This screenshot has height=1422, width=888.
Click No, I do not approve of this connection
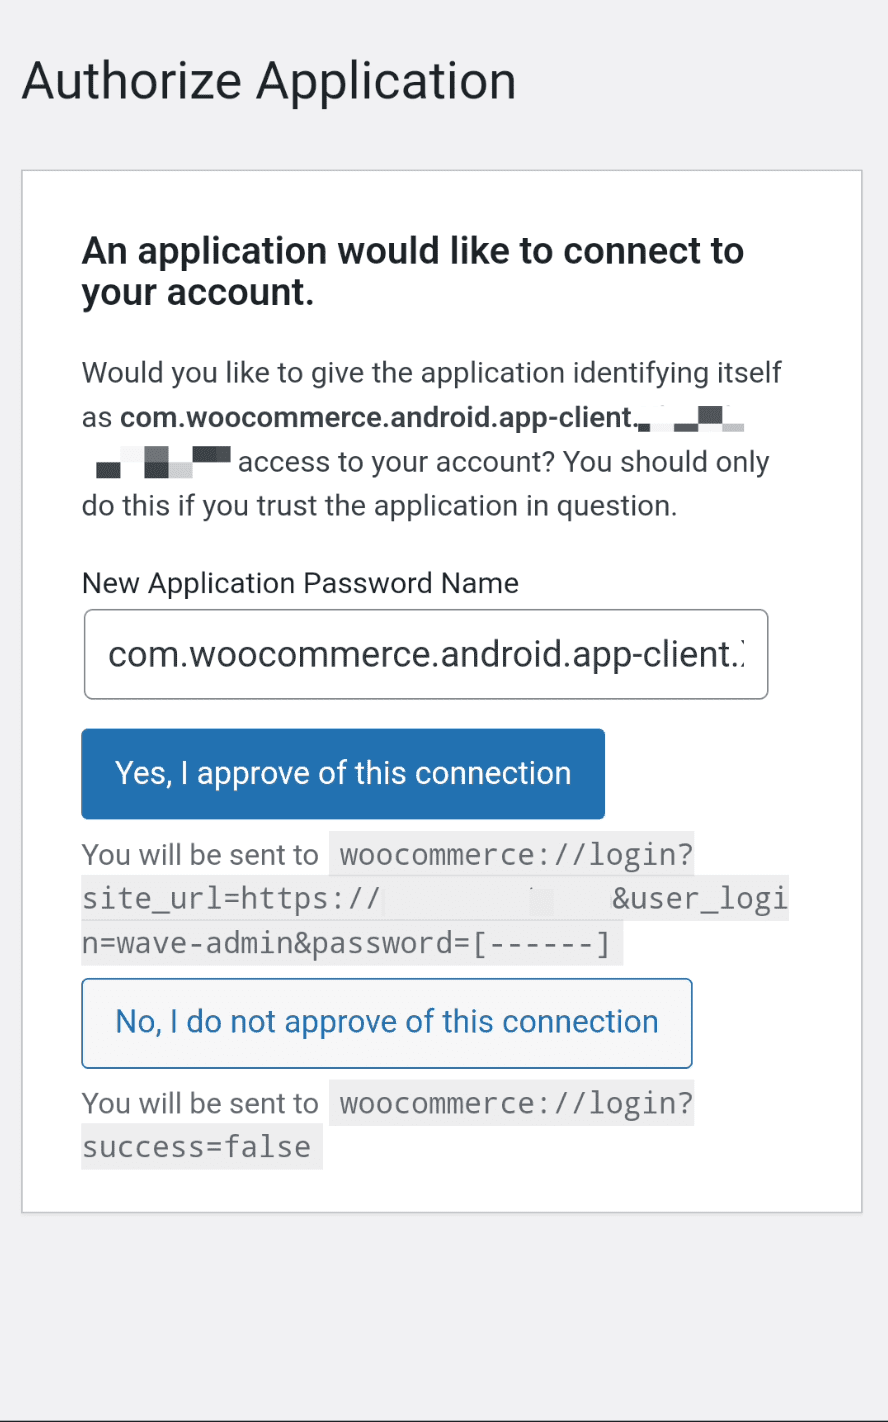387,1022
